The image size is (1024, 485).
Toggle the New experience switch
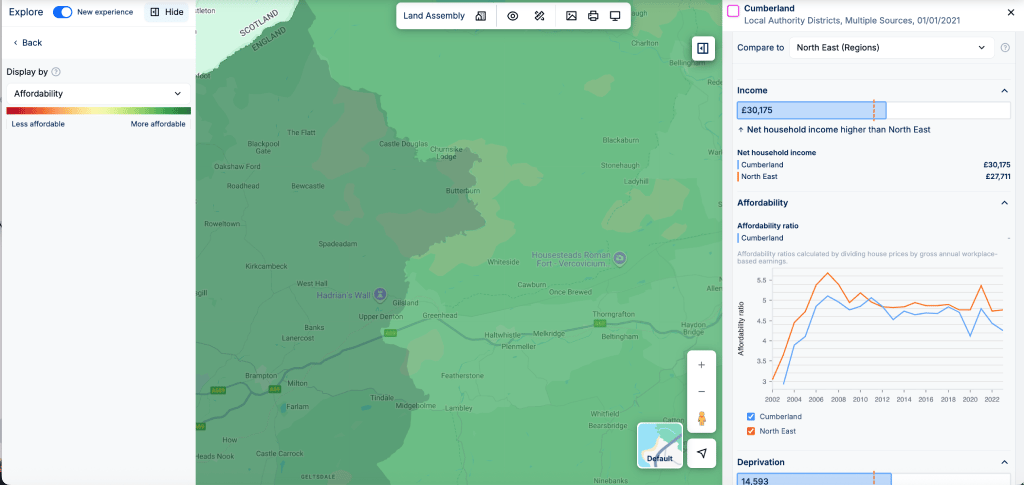pyautogui.click(x=63, y=12)
